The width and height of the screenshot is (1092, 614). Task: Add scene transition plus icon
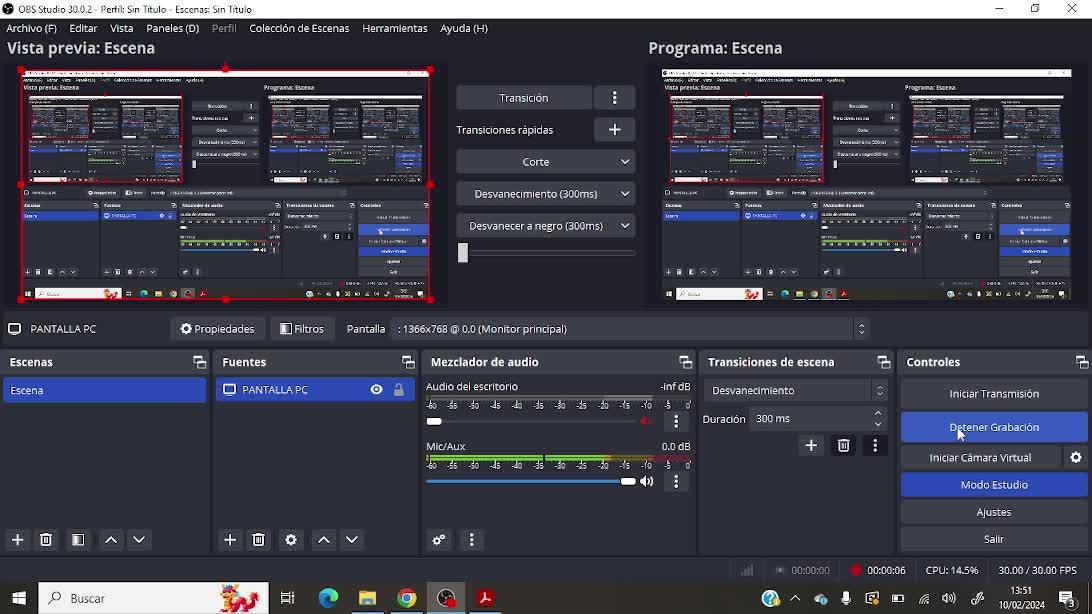pyautogui.click(x=811, y=446)
